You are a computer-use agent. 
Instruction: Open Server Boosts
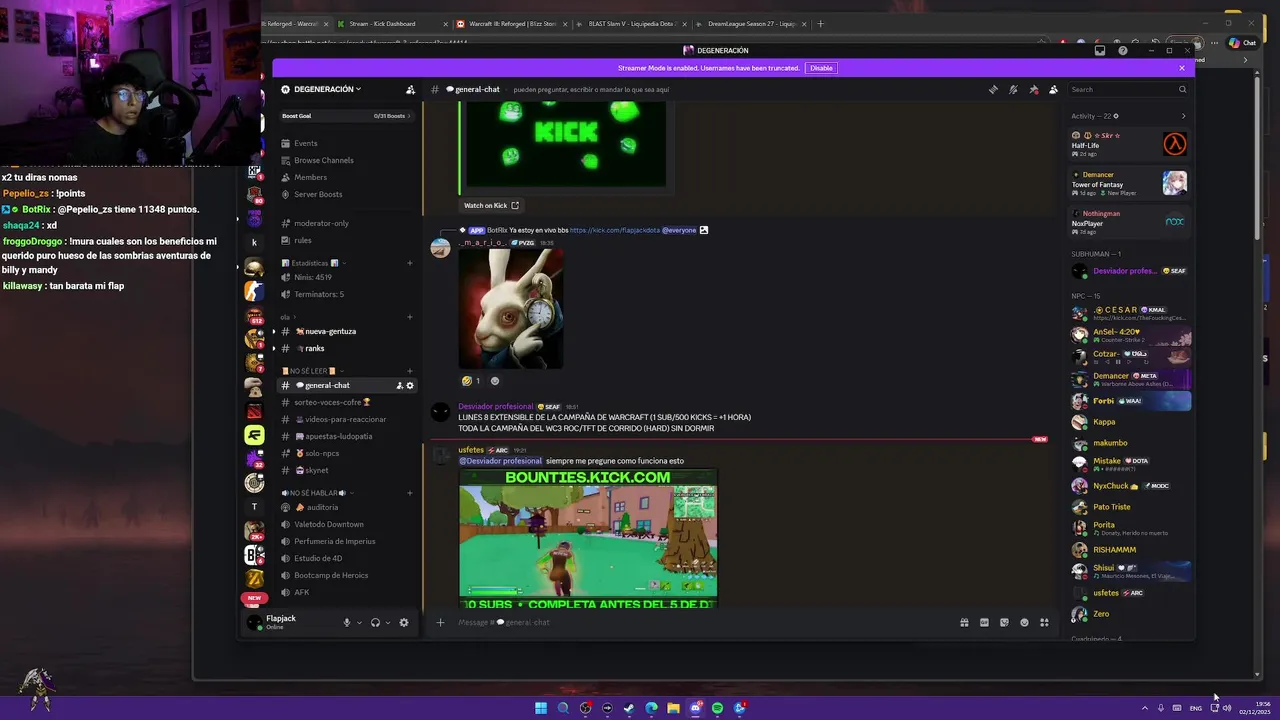click(x=346, y=194)
